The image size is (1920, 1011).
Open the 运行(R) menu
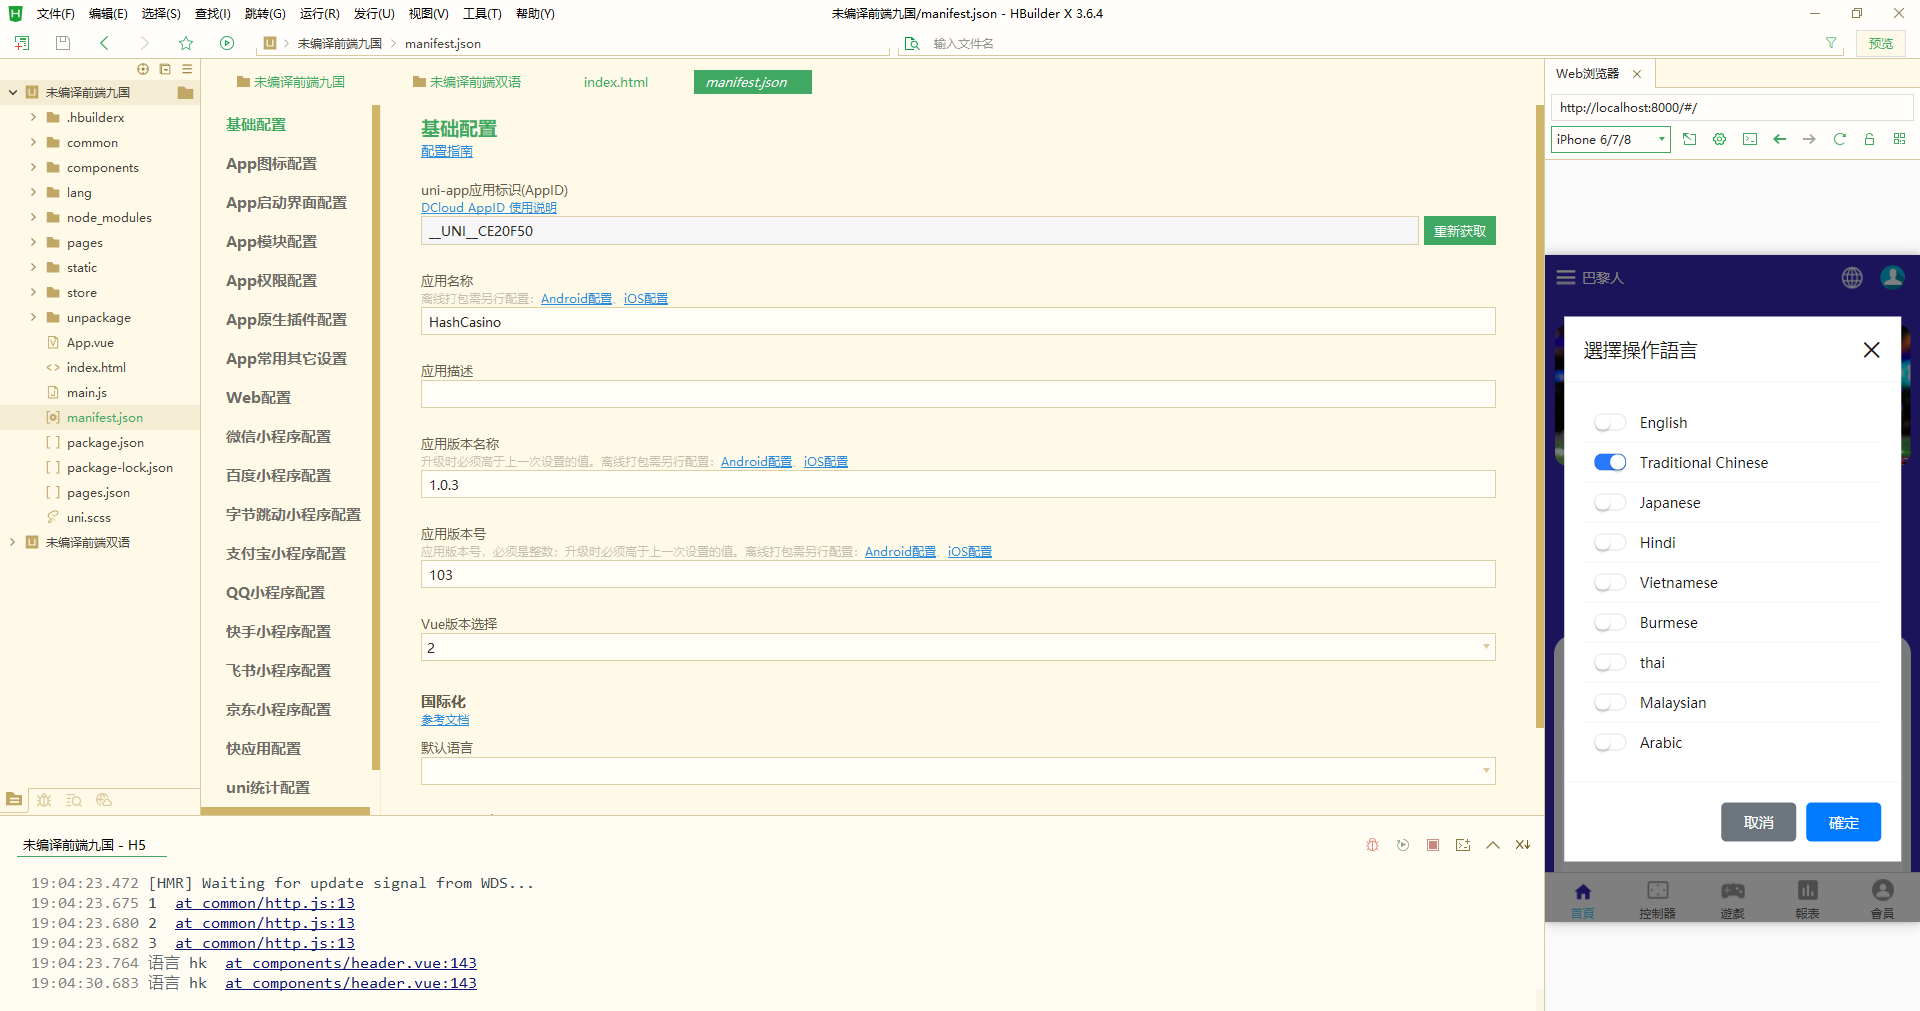coord(319,14)
